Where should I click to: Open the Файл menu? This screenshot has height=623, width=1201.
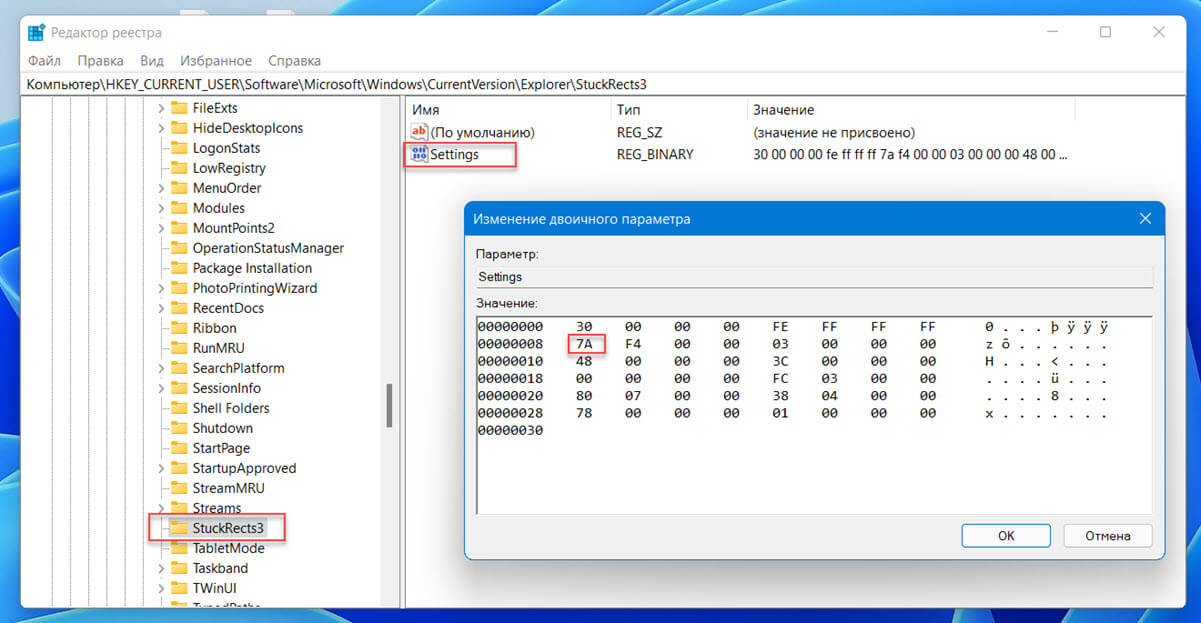coord(45,61)
